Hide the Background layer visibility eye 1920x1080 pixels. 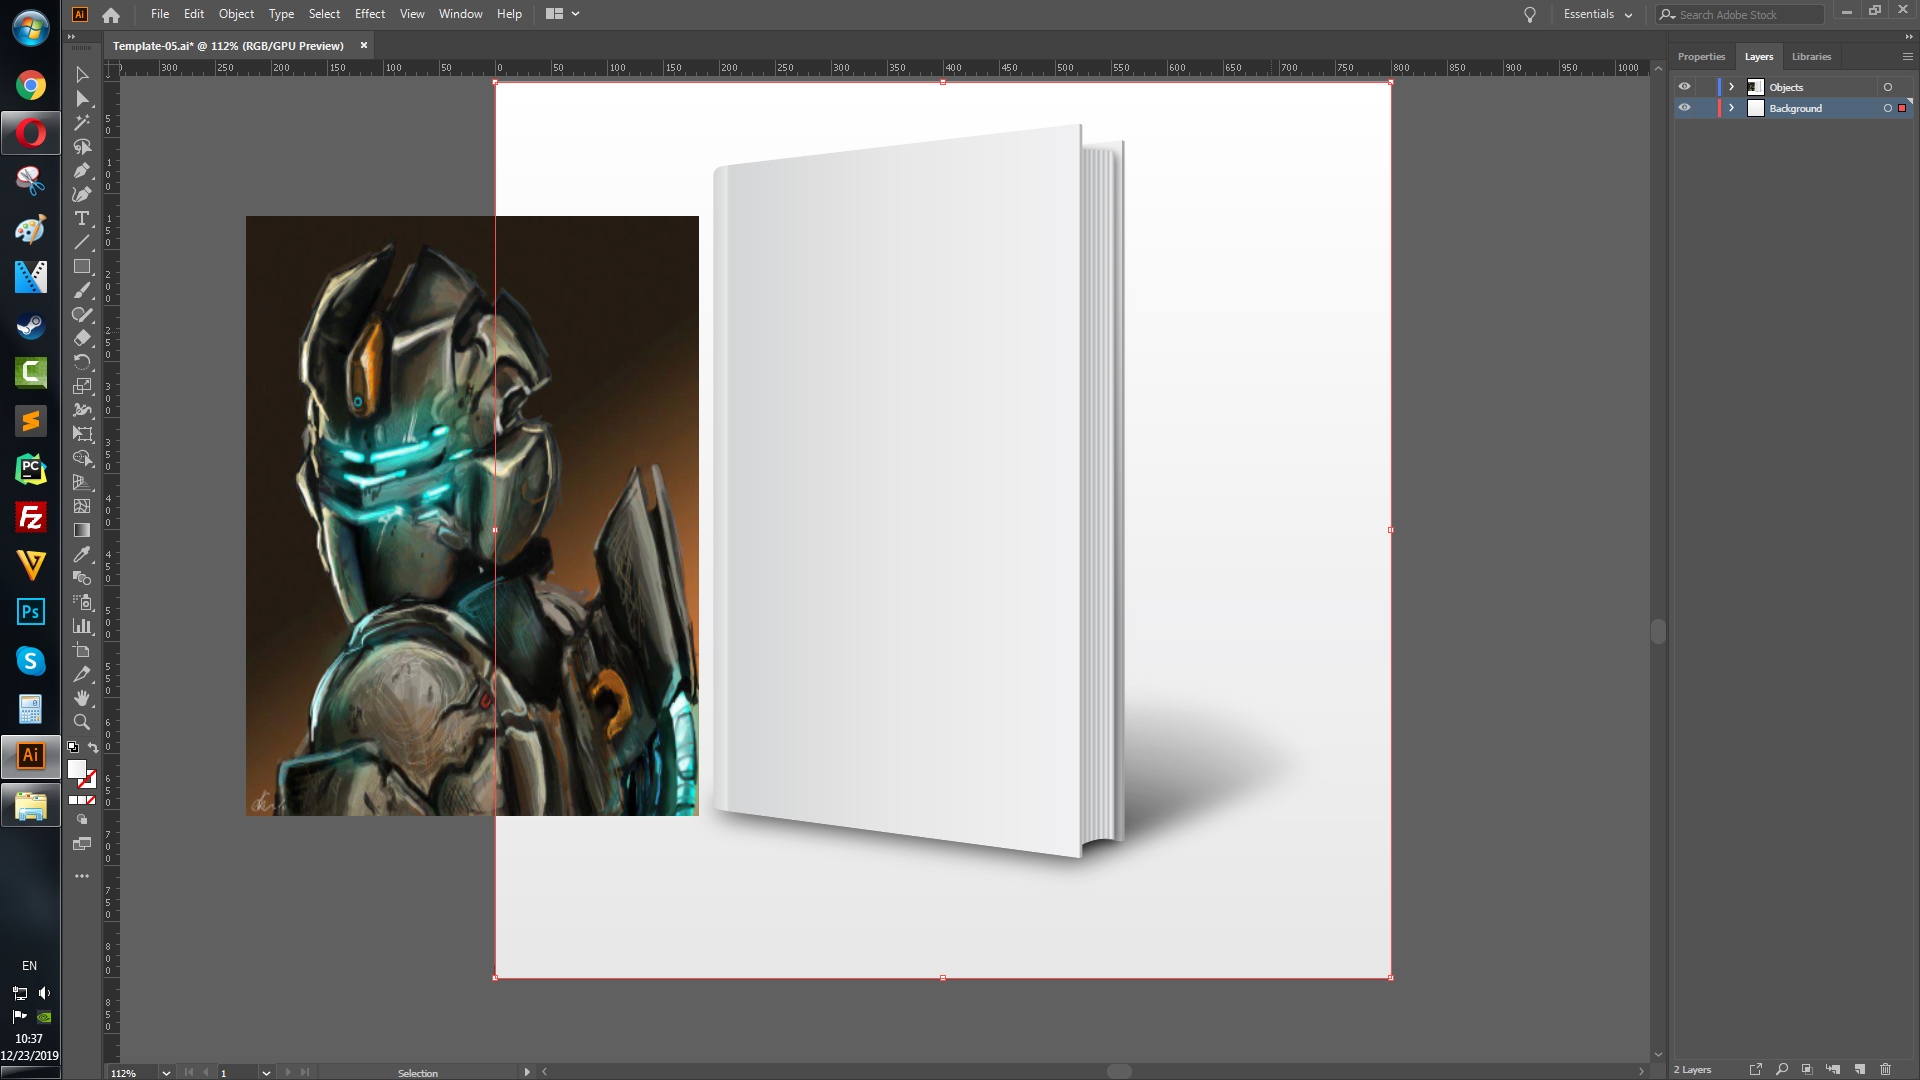[1684, 108]
